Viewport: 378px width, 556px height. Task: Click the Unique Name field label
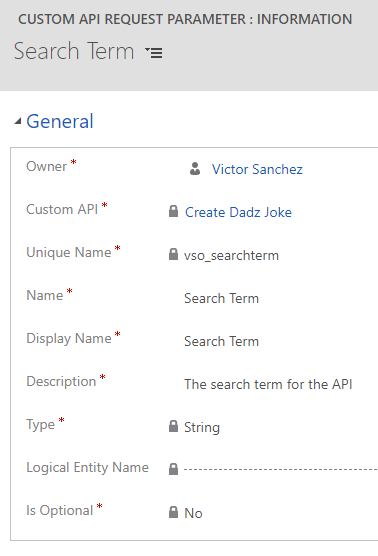[69, 252]
